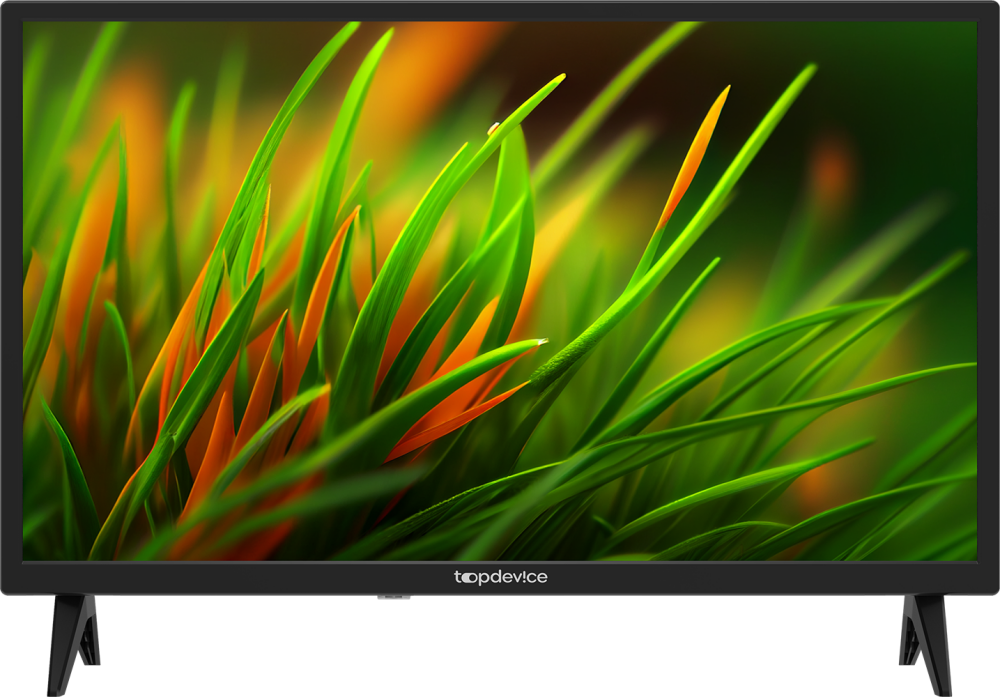The width and height of the screenshot is (1000, 697).
Task: Click the top bezel of the TV
Action: point(500,10)
